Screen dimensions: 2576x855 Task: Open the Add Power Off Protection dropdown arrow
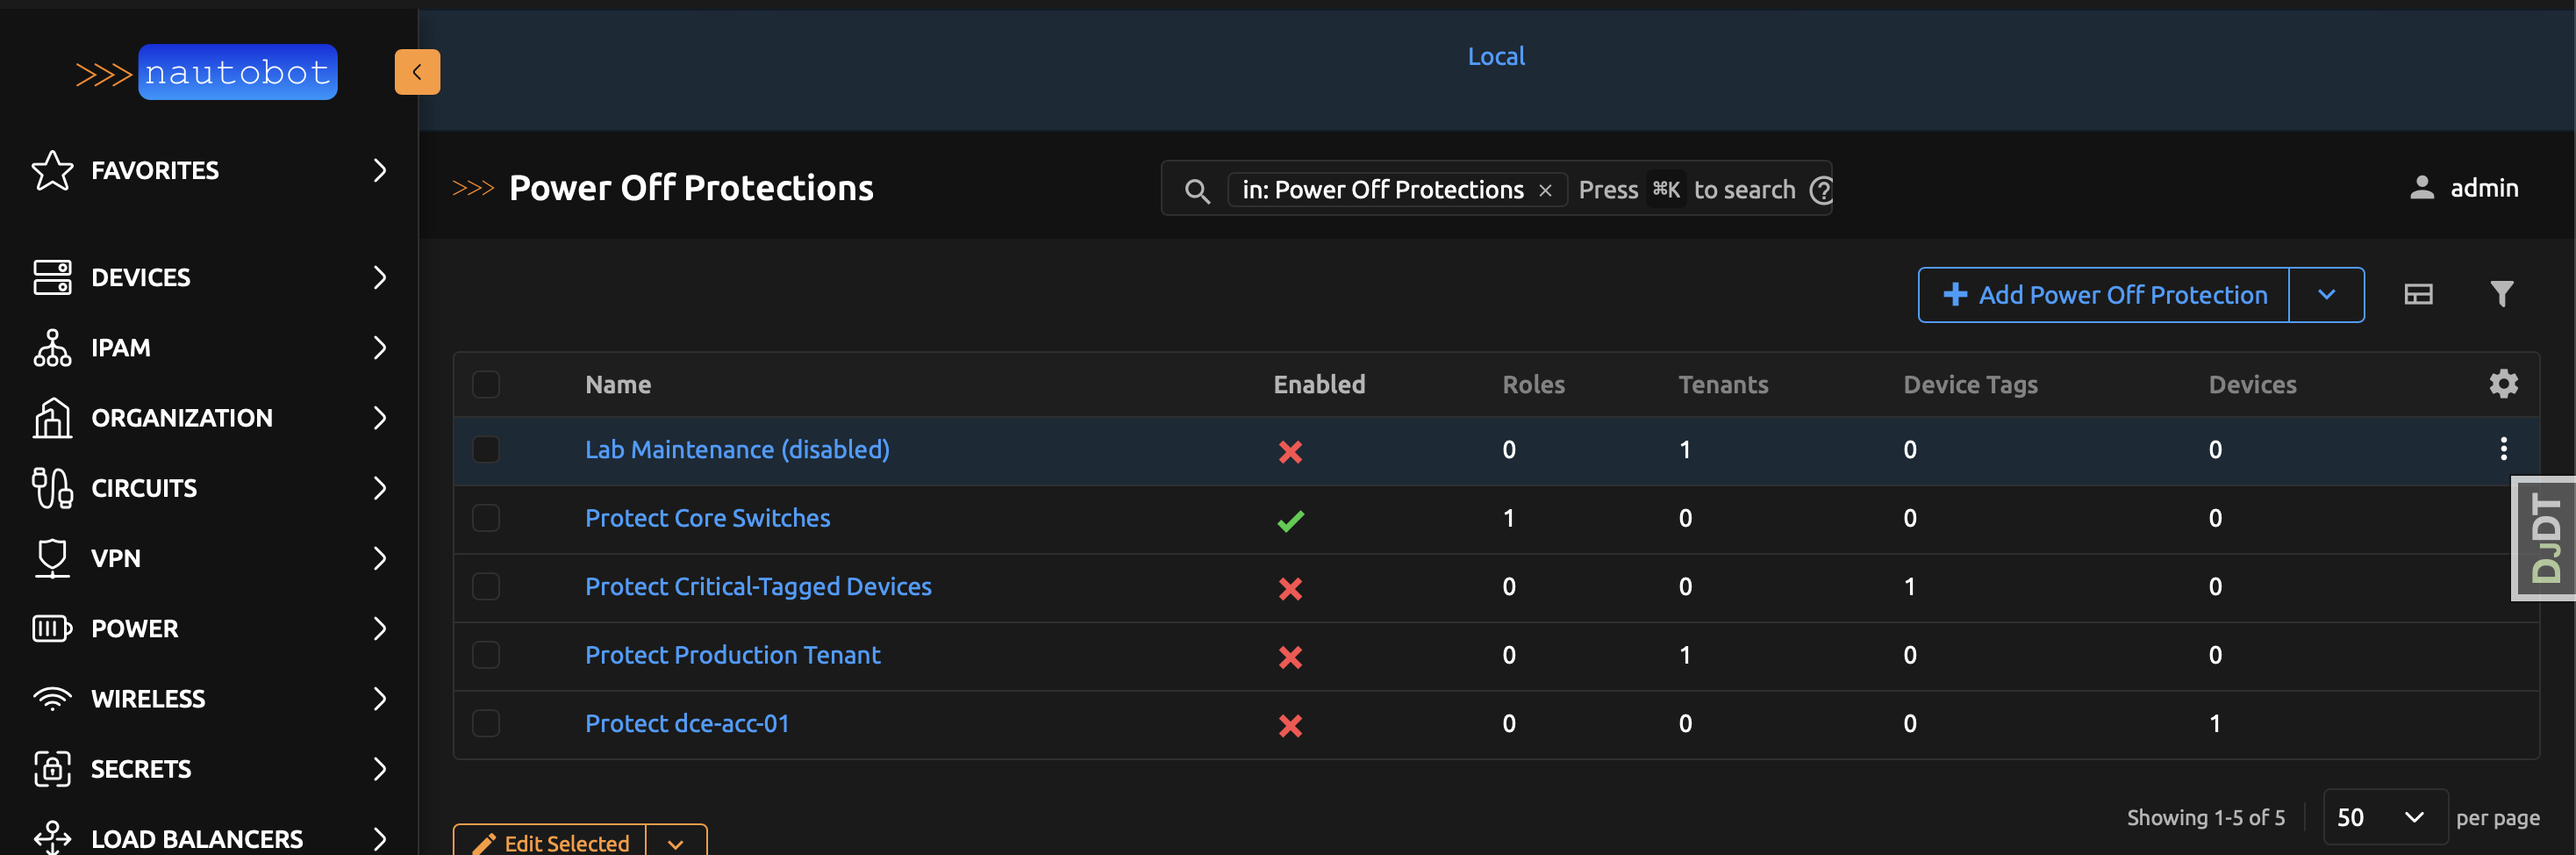point(2326,295)
